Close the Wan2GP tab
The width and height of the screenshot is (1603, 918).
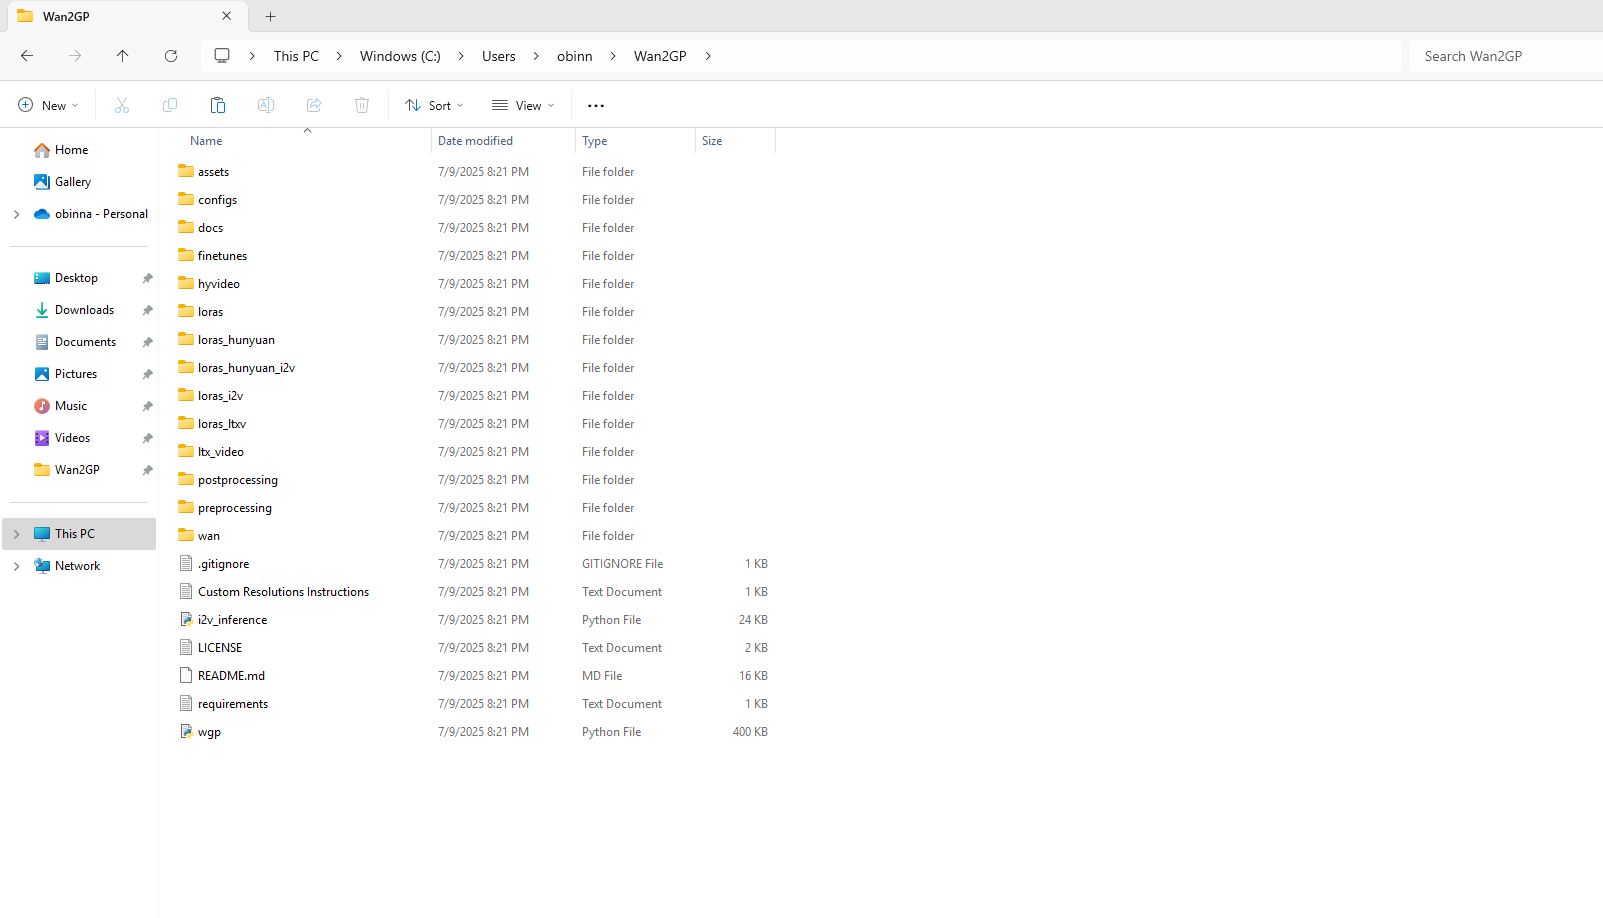(227, 16)
